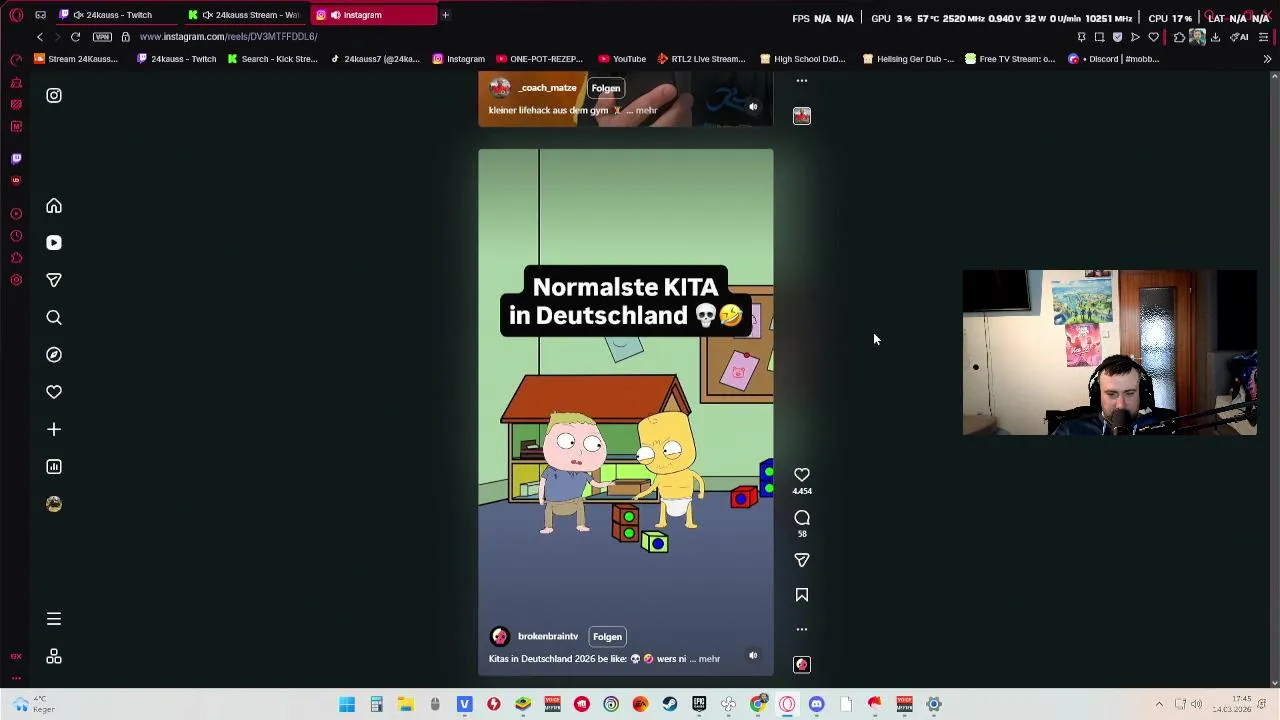Open the Windows Start menu
The height and width of the screenshot is (720, 1280).
(347, 704)
